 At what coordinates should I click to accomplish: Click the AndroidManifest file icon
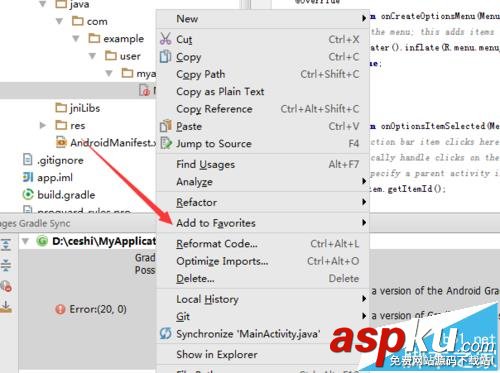point(61,142)
